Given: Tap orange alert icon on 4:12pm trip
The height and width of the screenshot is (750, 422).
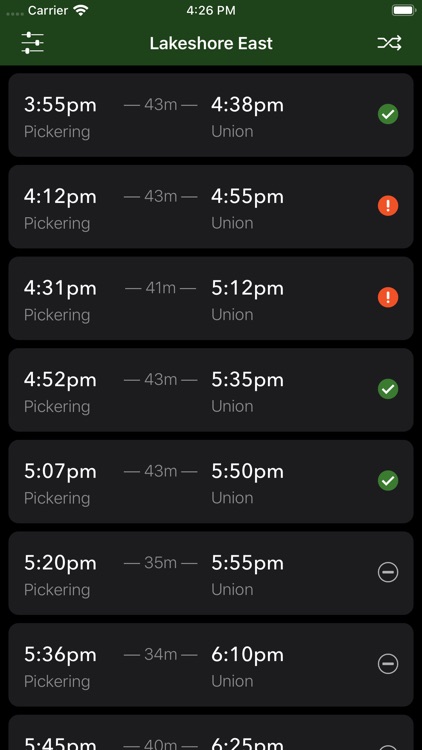Looking at the screenshot, I should click(x=388, y=206).
